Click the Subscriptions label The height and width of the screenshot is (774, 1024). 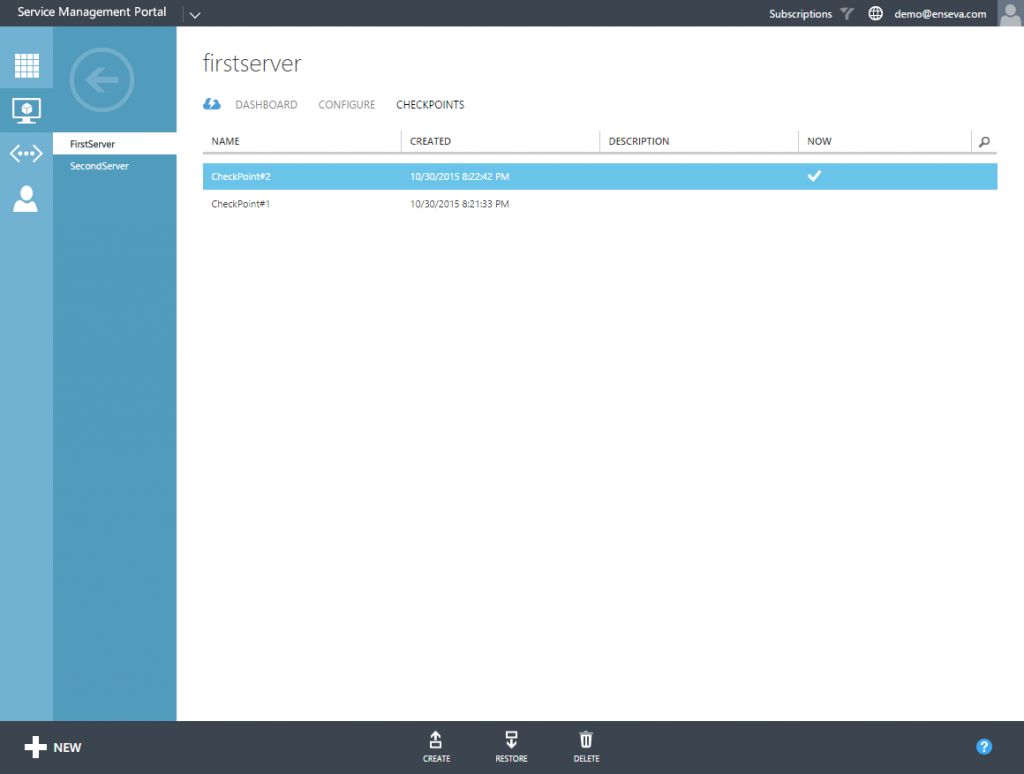point(801,14)
